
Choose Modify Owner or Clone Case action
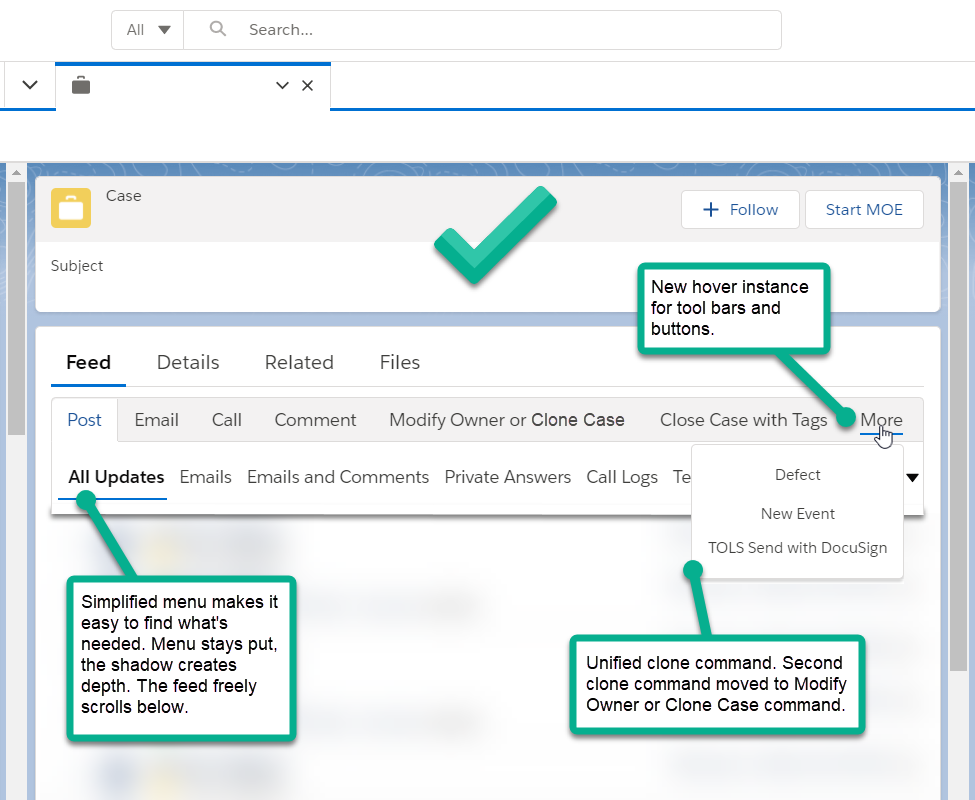click(x=507, y=420)
